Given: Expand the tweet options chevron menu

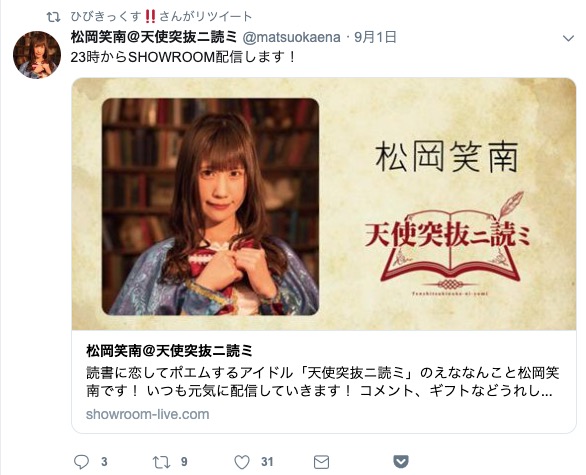Looking at the screenshot, I should pyautogui.click(x=568, y=38).
